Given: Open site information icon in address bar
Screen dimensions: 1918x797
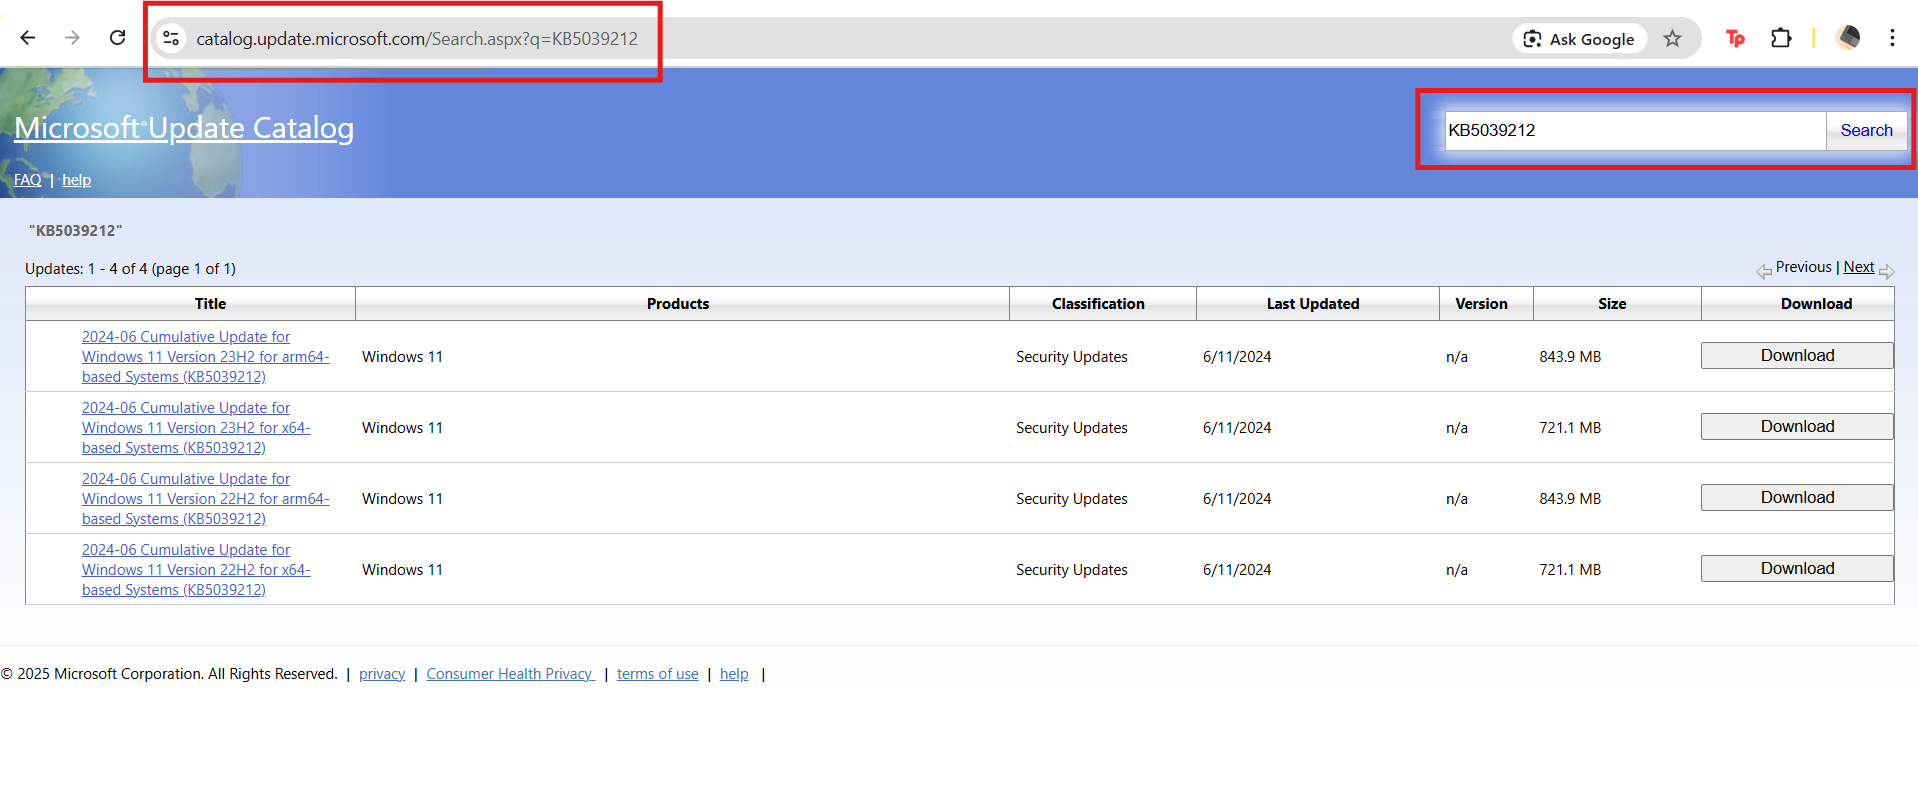Looking at the screenshot, I should click(171, 39).
